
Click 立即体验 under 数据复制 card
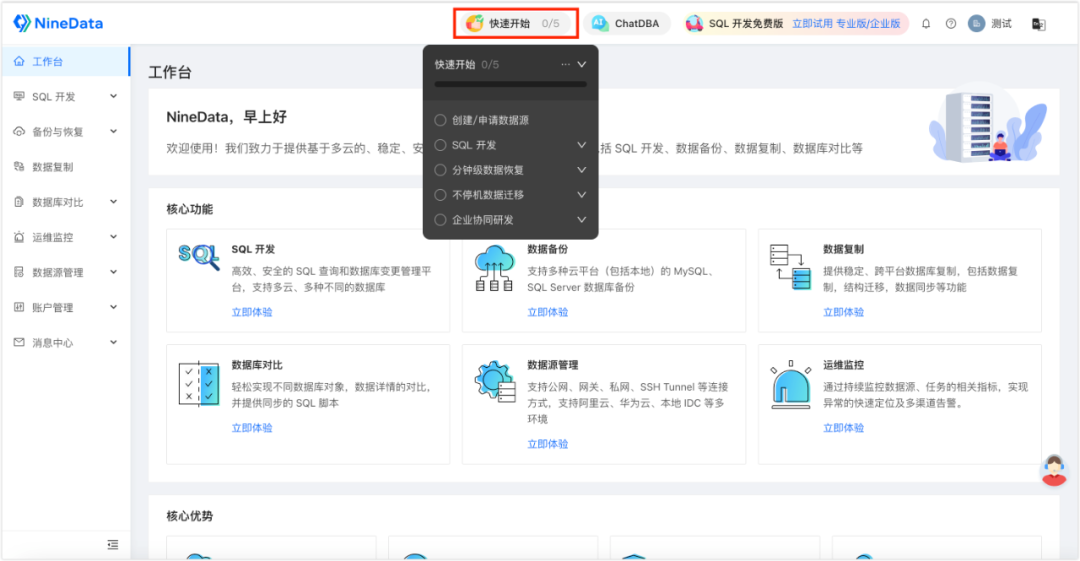[x=844, y=312]
